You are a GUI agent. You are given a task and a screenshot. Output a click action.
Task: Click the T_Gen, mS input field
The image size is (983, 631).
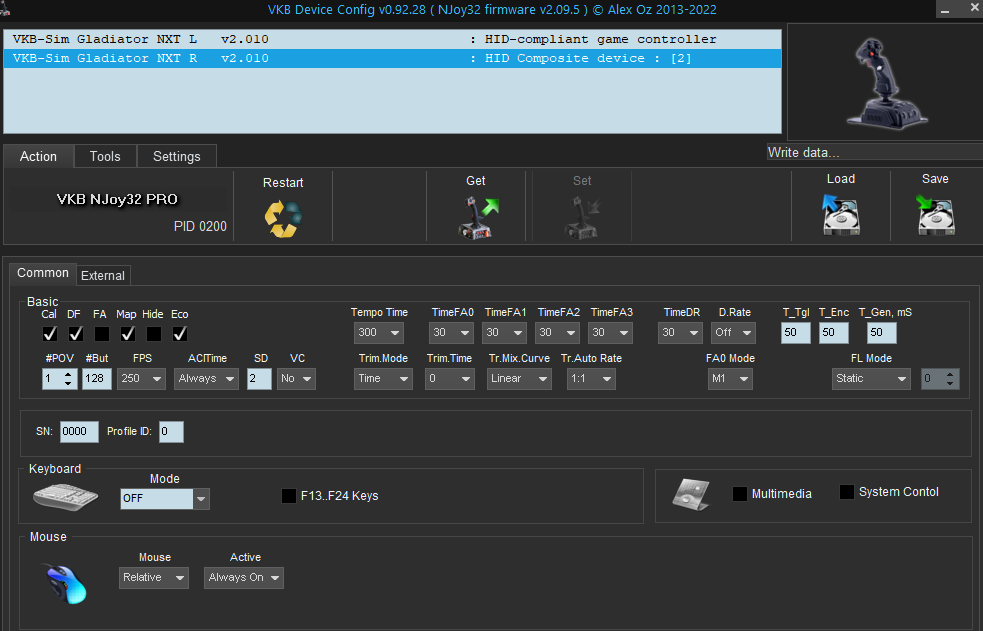[x=881, y=333]
